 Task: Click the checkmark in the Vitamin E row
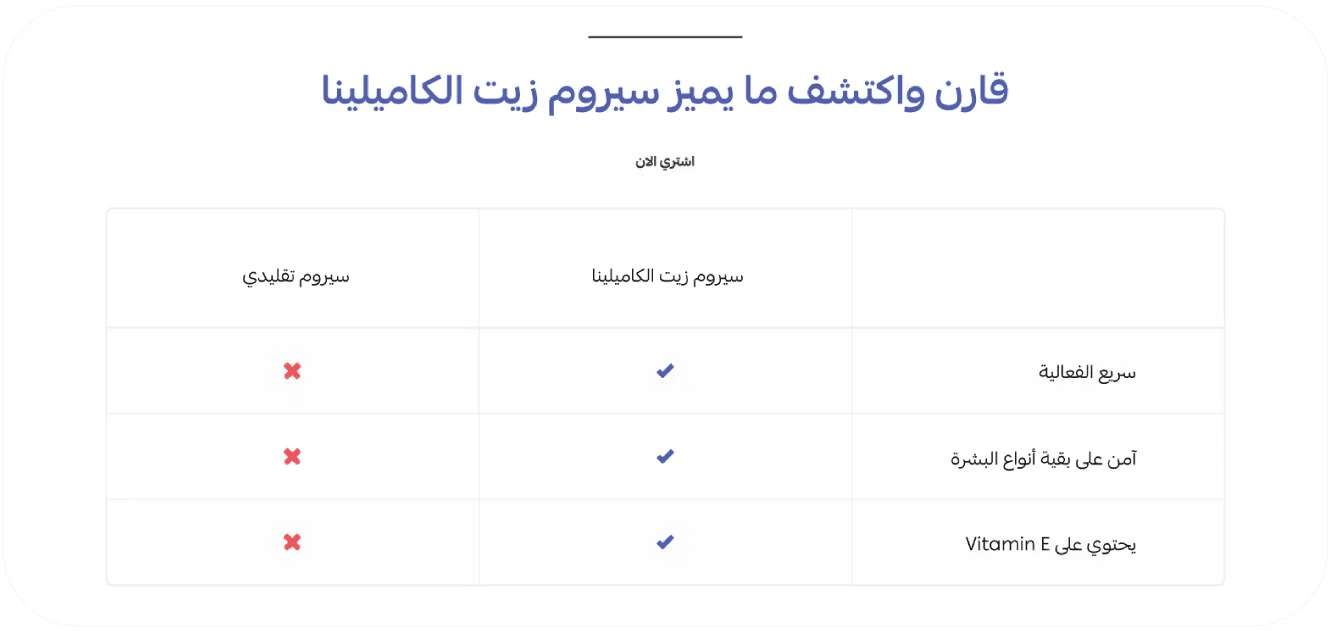(665, 543)
